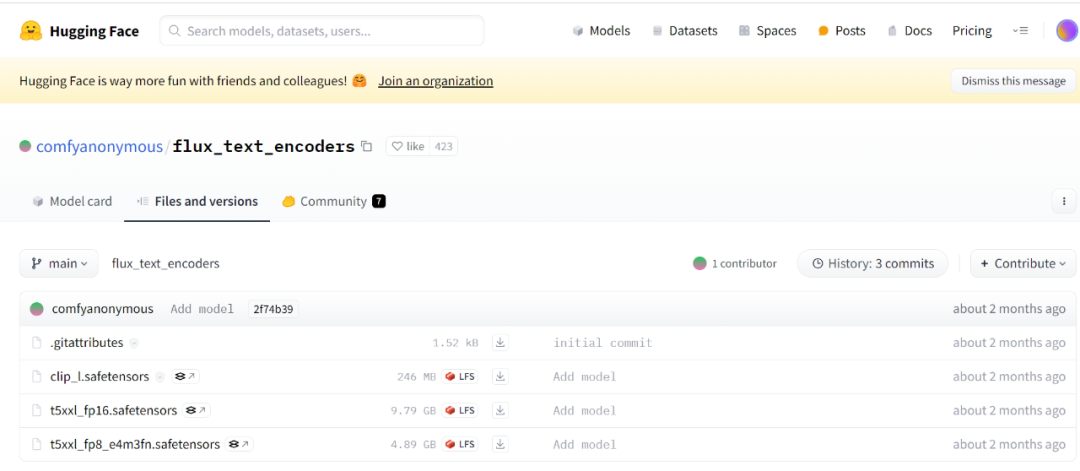The width and height of the screenshot is (1080, 471).
Task: Click the comfyanonymous avatar beside the repo title
Action: 25,146
